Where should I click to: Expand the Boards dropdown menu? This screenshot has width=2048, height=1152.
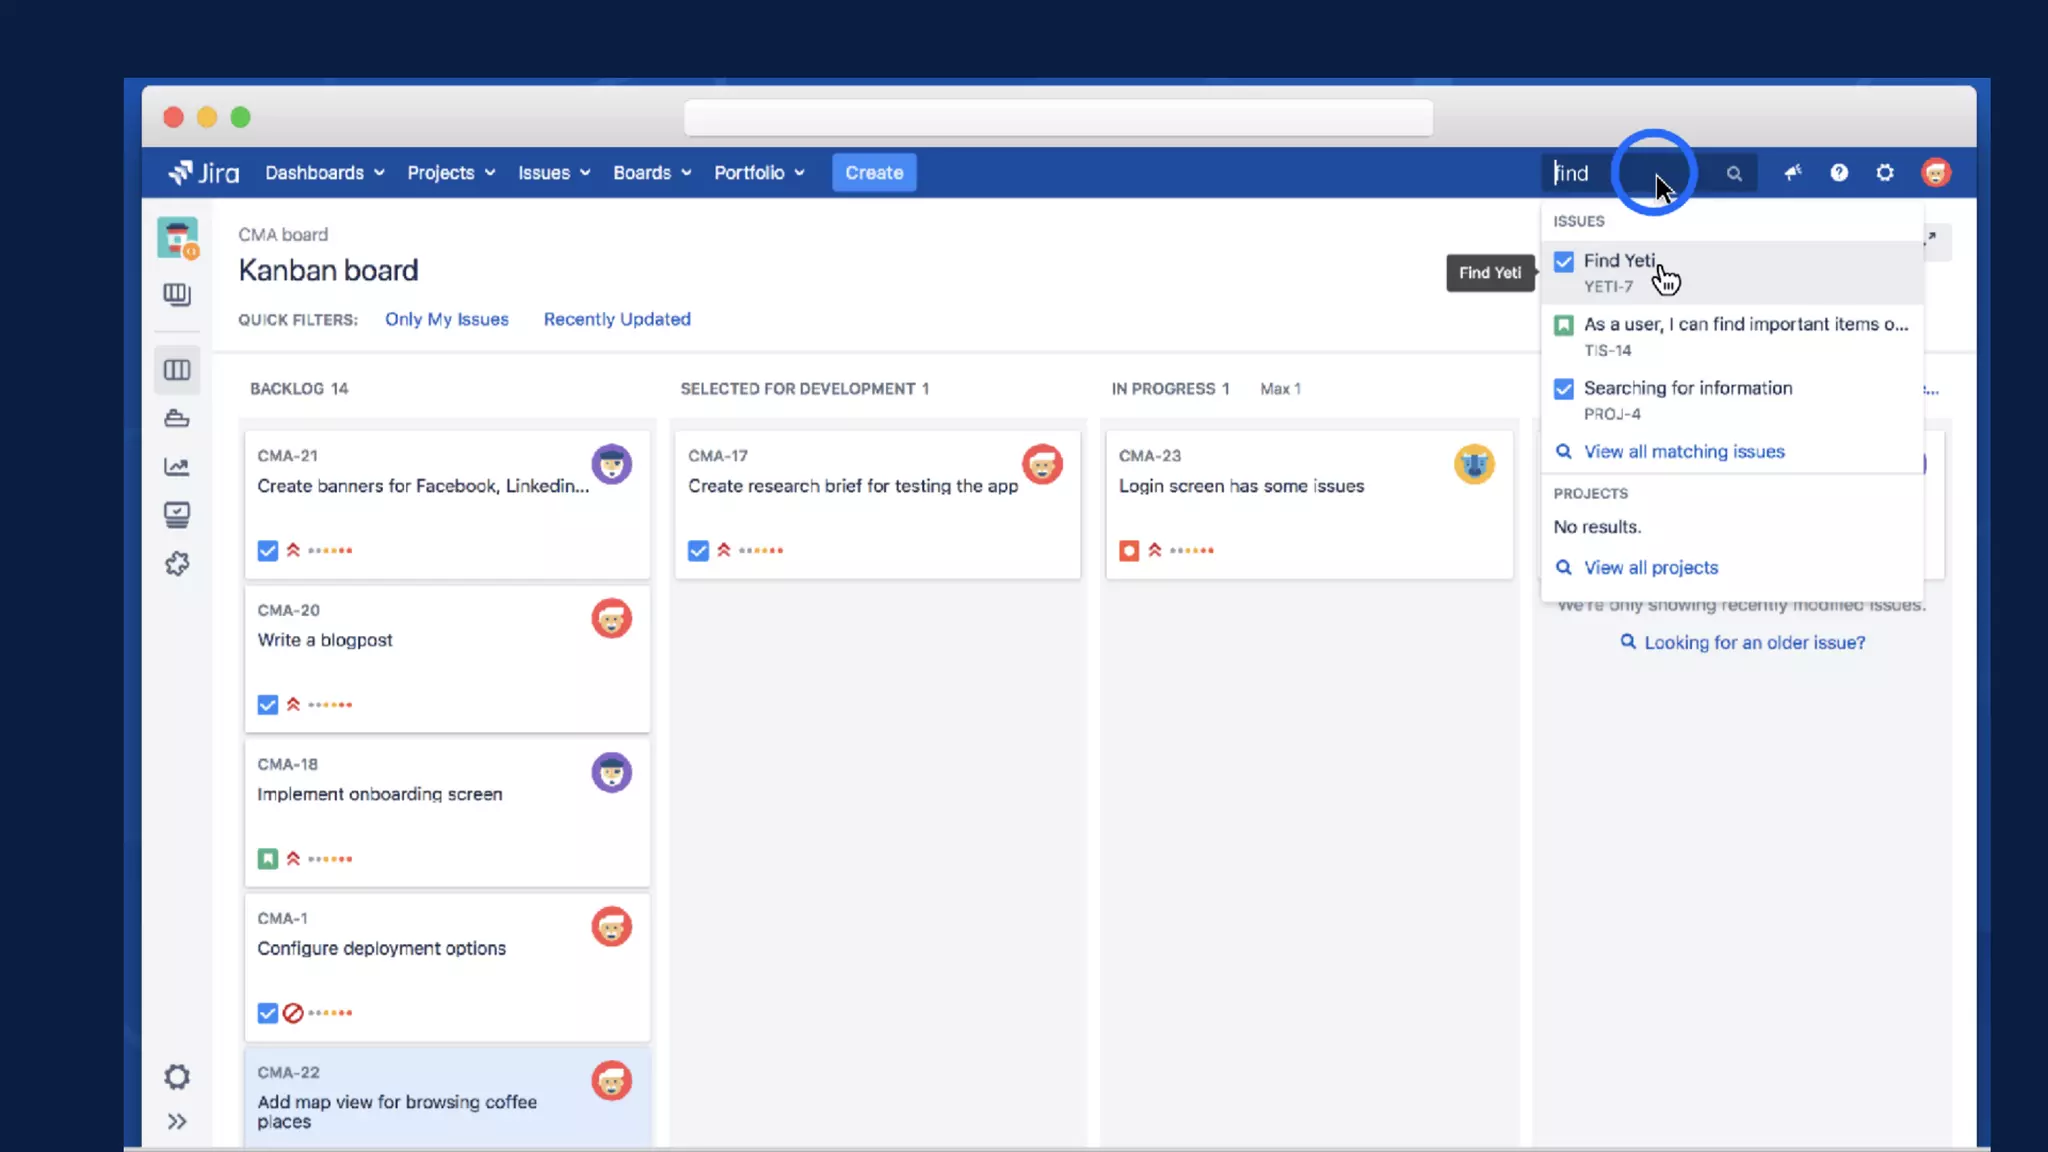point(652,173)
